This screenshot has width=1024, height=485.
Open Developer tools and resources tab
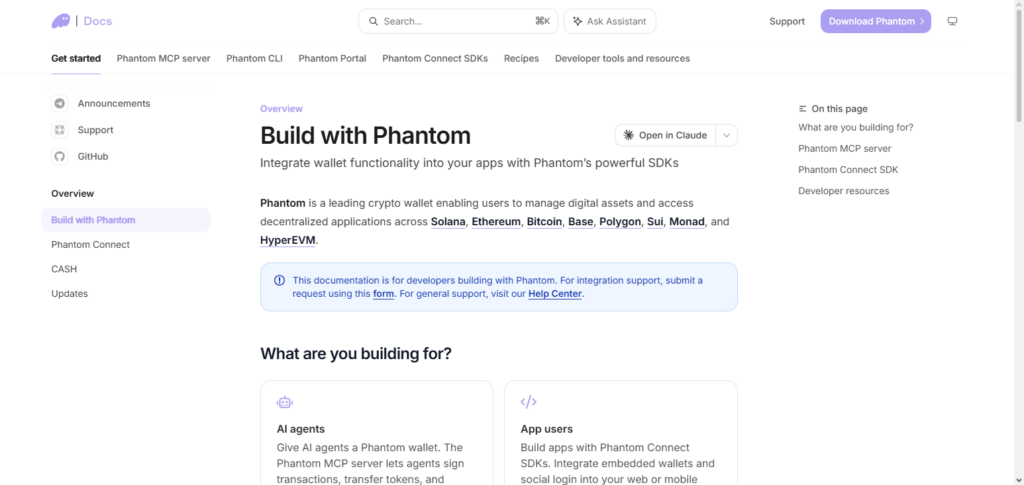pos(622,58)
